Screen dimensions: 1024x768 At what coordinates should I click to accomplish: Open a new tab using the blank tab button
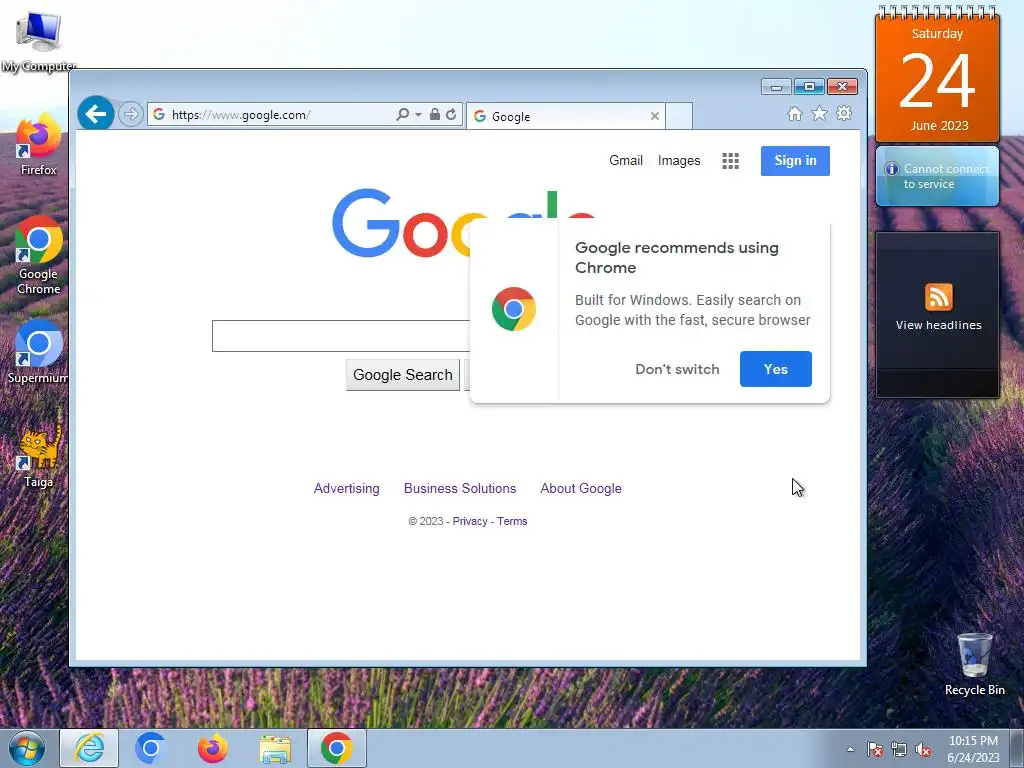tap(679, 116)
